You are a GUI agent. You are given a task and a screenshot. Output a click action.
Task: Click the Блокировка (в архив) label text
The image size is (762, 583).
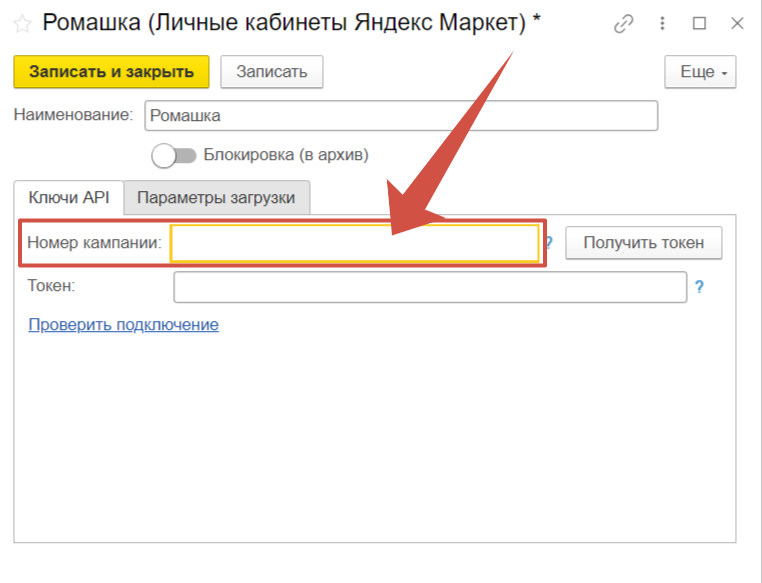point(286,155)
